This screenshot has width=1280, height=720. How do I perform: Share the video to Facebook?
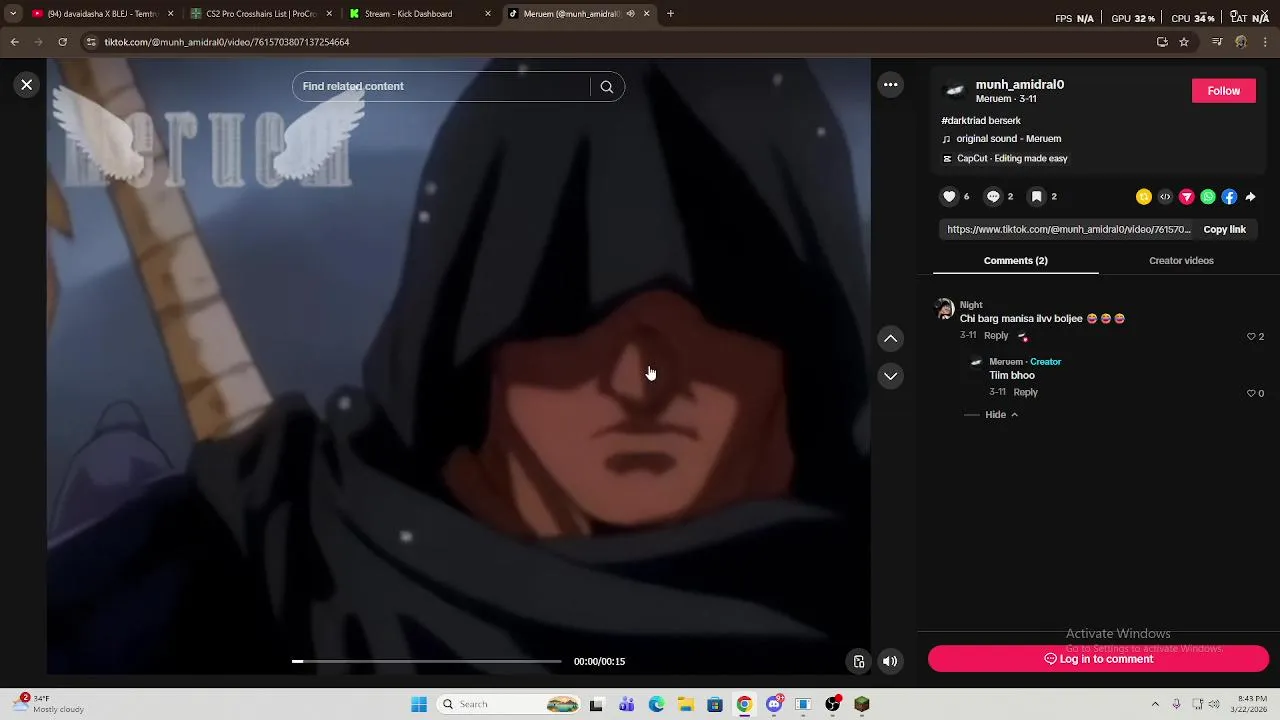coord(1229,197)
